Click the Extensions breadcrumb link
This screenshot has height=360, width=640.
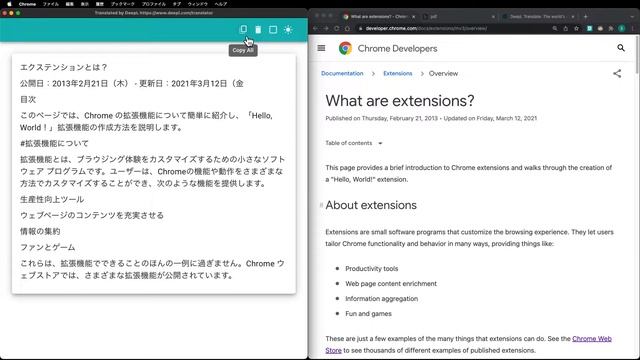coord(398,73)
